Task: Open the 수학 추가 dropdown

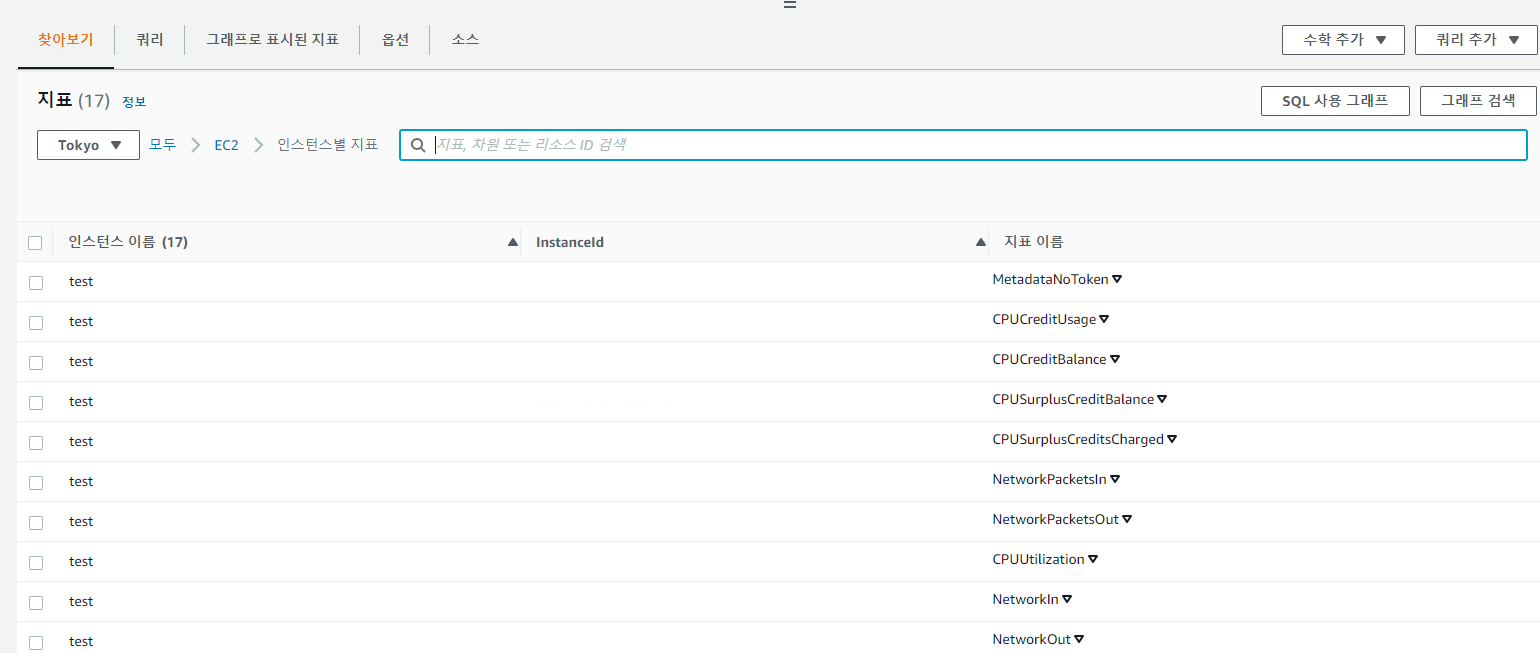Action: [1343, 40]
